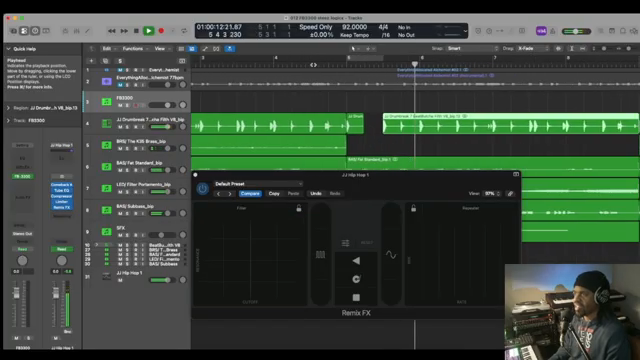Screen dimensions: 640x360
Task: Open the View menu in Tracks area
Action: click(161, 49)
